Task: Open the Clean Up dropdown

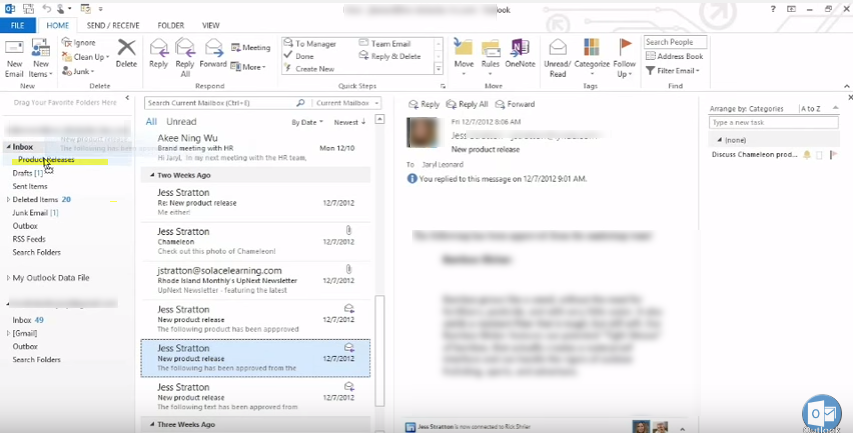Action: [85, 57]
